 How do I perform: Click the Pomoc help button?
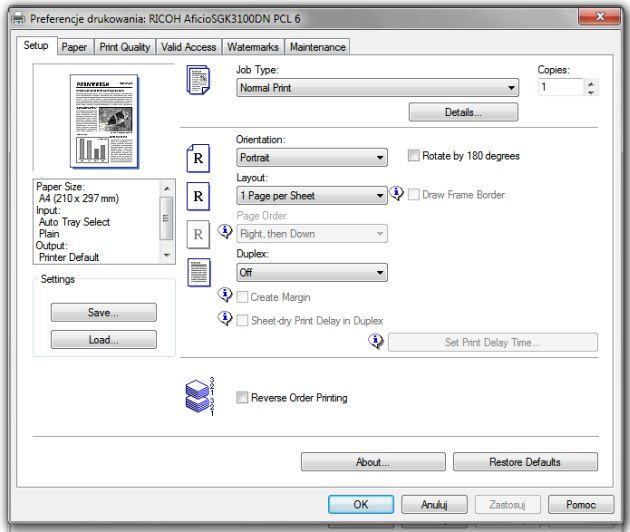point(581,504)
